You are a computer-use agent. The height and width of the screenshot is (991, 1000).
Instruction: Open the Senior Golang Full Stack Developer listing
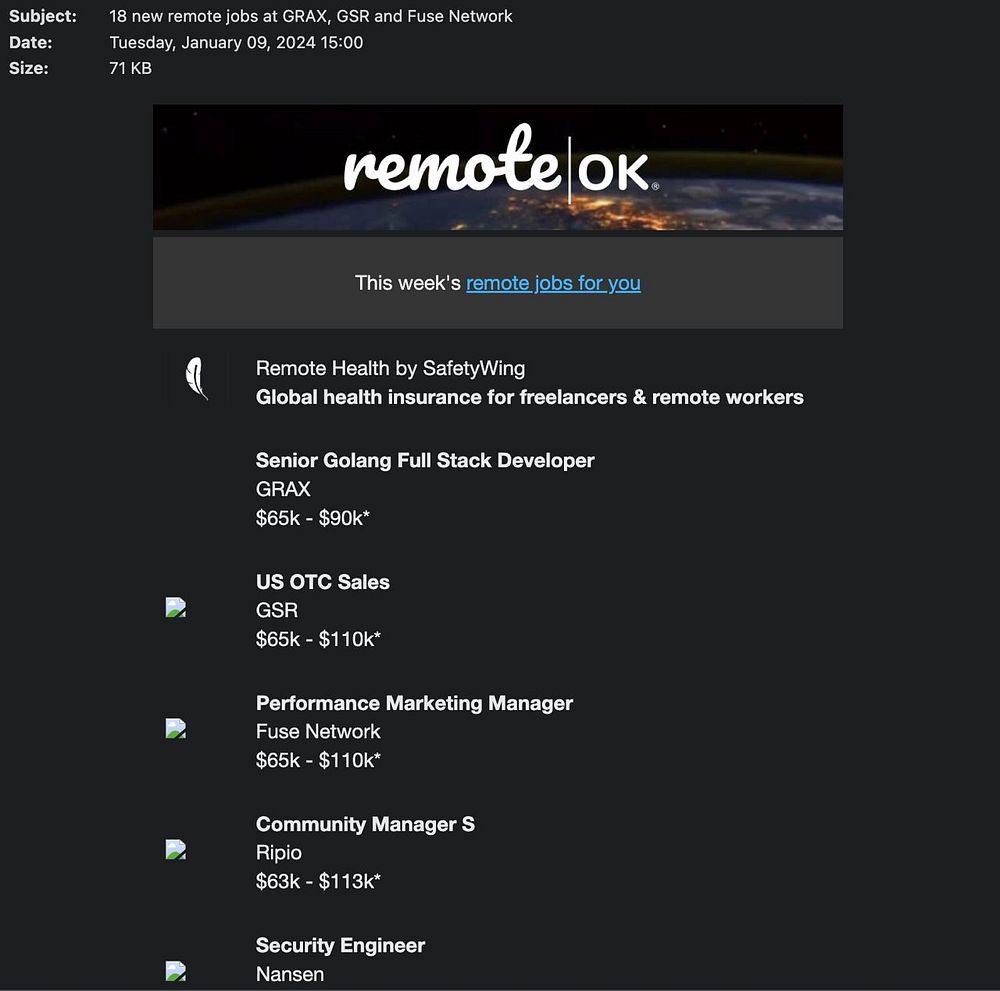coord(425,461)
